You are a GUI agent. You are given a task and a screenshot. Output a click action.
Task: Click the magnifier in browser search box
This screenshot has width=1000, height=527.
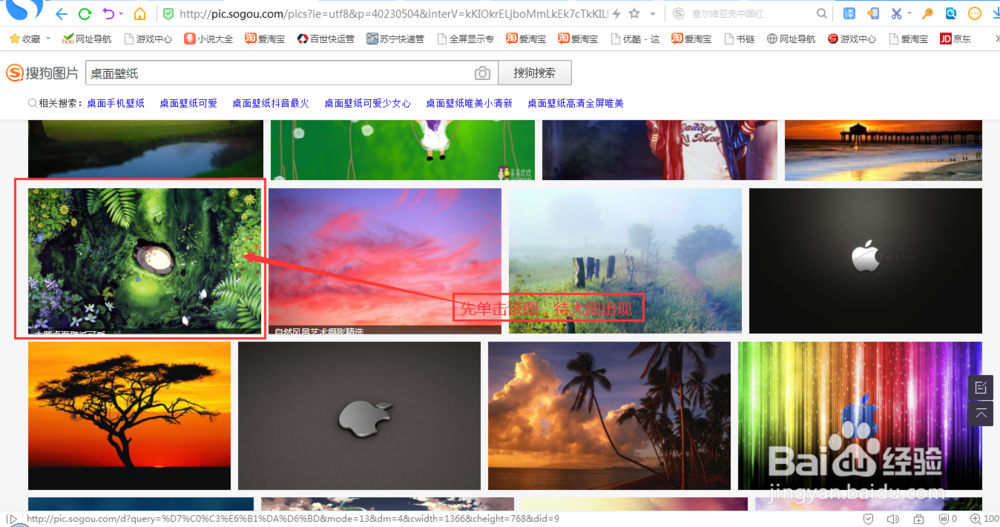821,13
